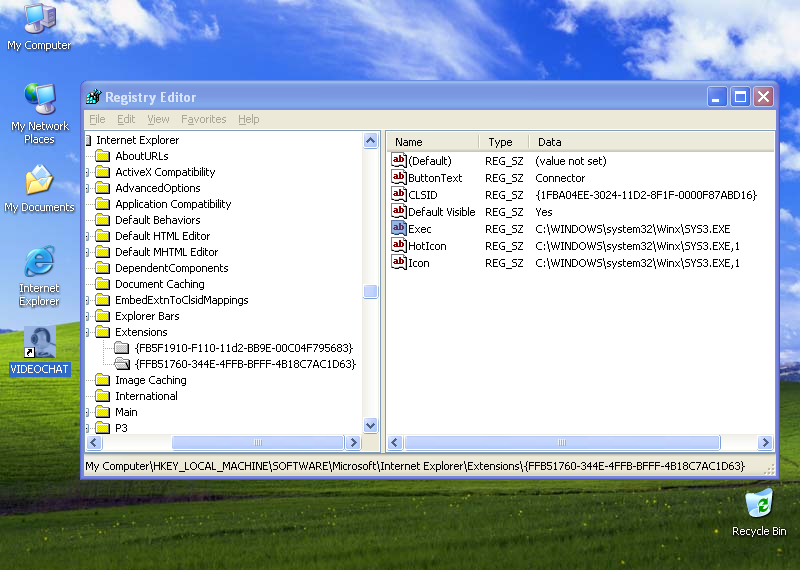Open the My Documents desktop icon
The width and height of the screenshot is (800, 570).
pyautogui.click(x=39, y=188)
